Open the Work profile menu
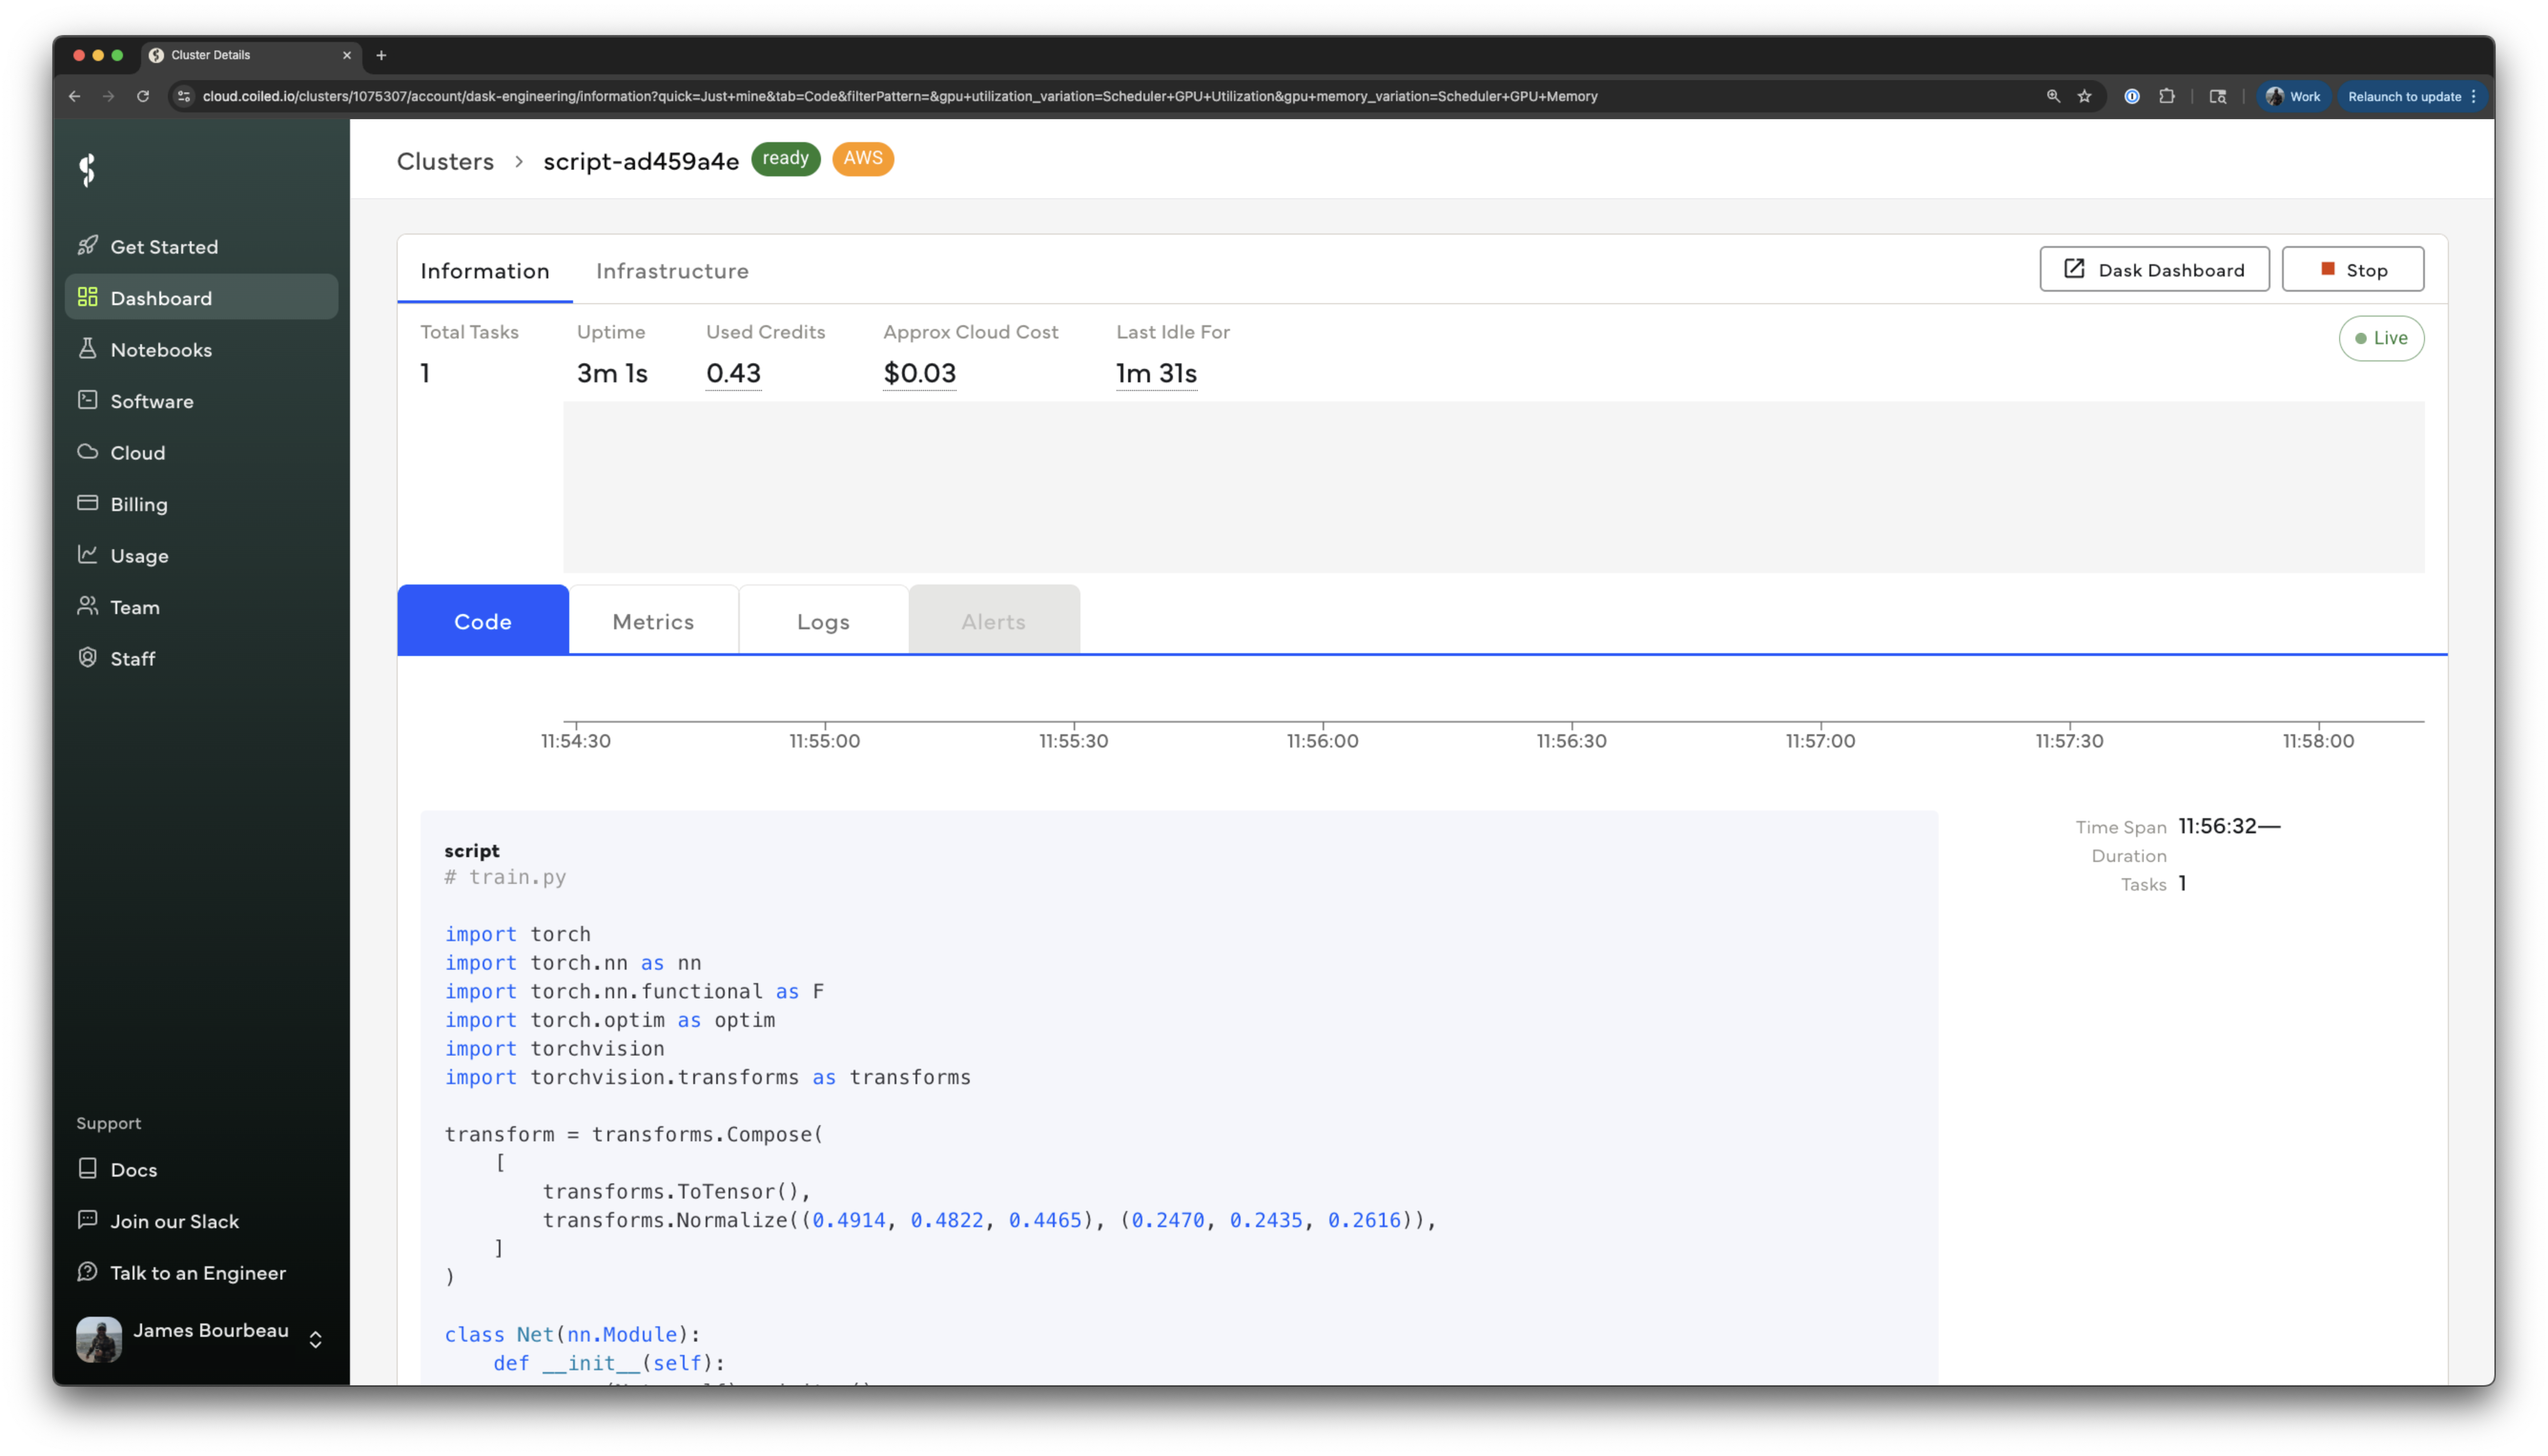 coord(2294,96)
